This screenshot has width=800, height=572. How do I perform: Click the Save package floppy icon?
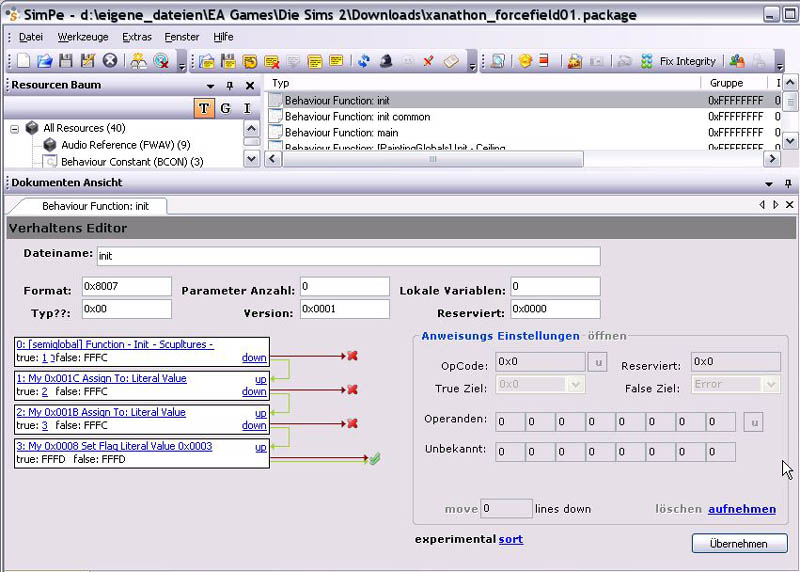[x=66, y=61]
